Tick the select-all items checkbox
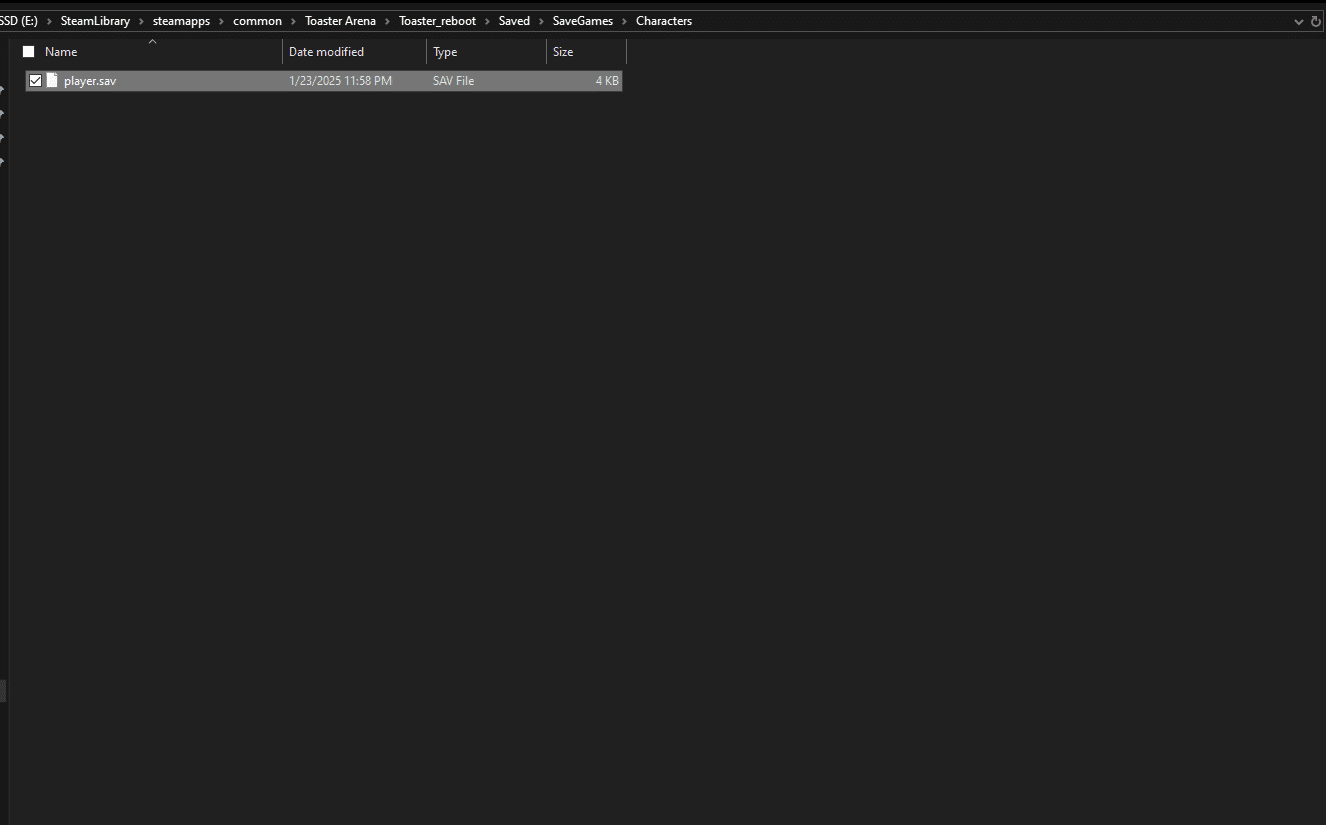1326x825 pixels. tap(28, 52)
